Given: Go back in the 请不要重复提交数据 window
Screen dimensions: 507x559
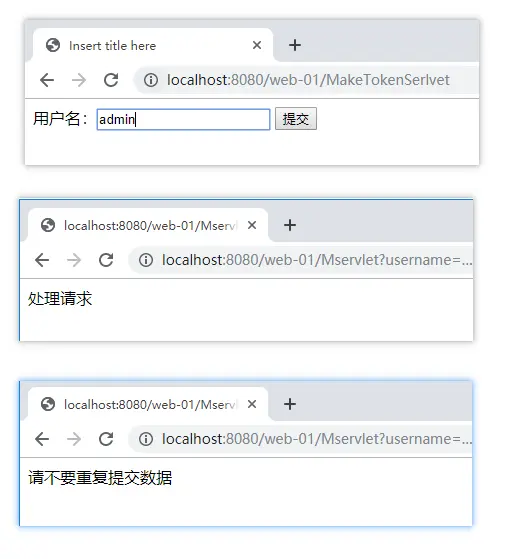Looking at the screenshot, I should (42, 439).
